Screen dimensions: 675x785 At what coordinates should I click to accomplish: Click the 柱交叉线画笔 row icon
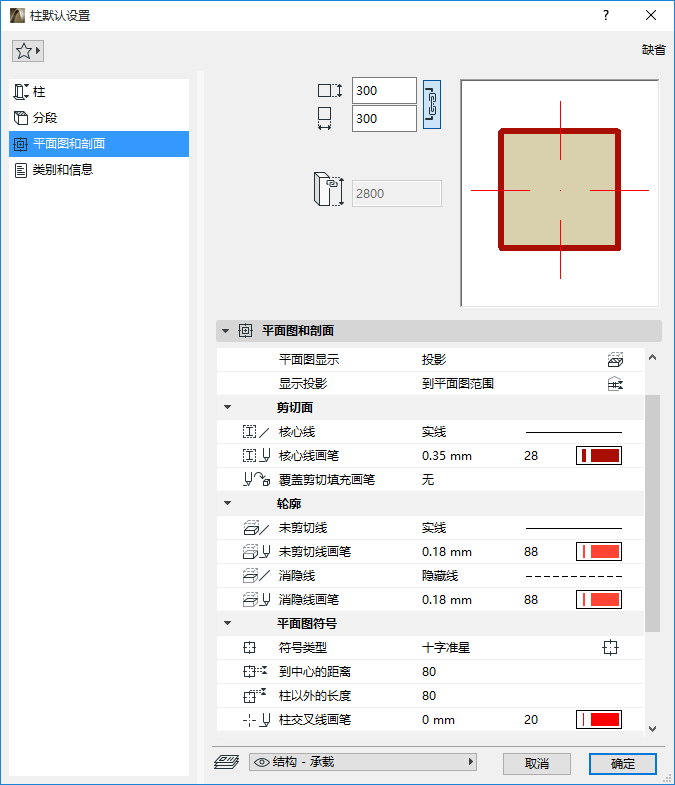(x=256, y=720)
